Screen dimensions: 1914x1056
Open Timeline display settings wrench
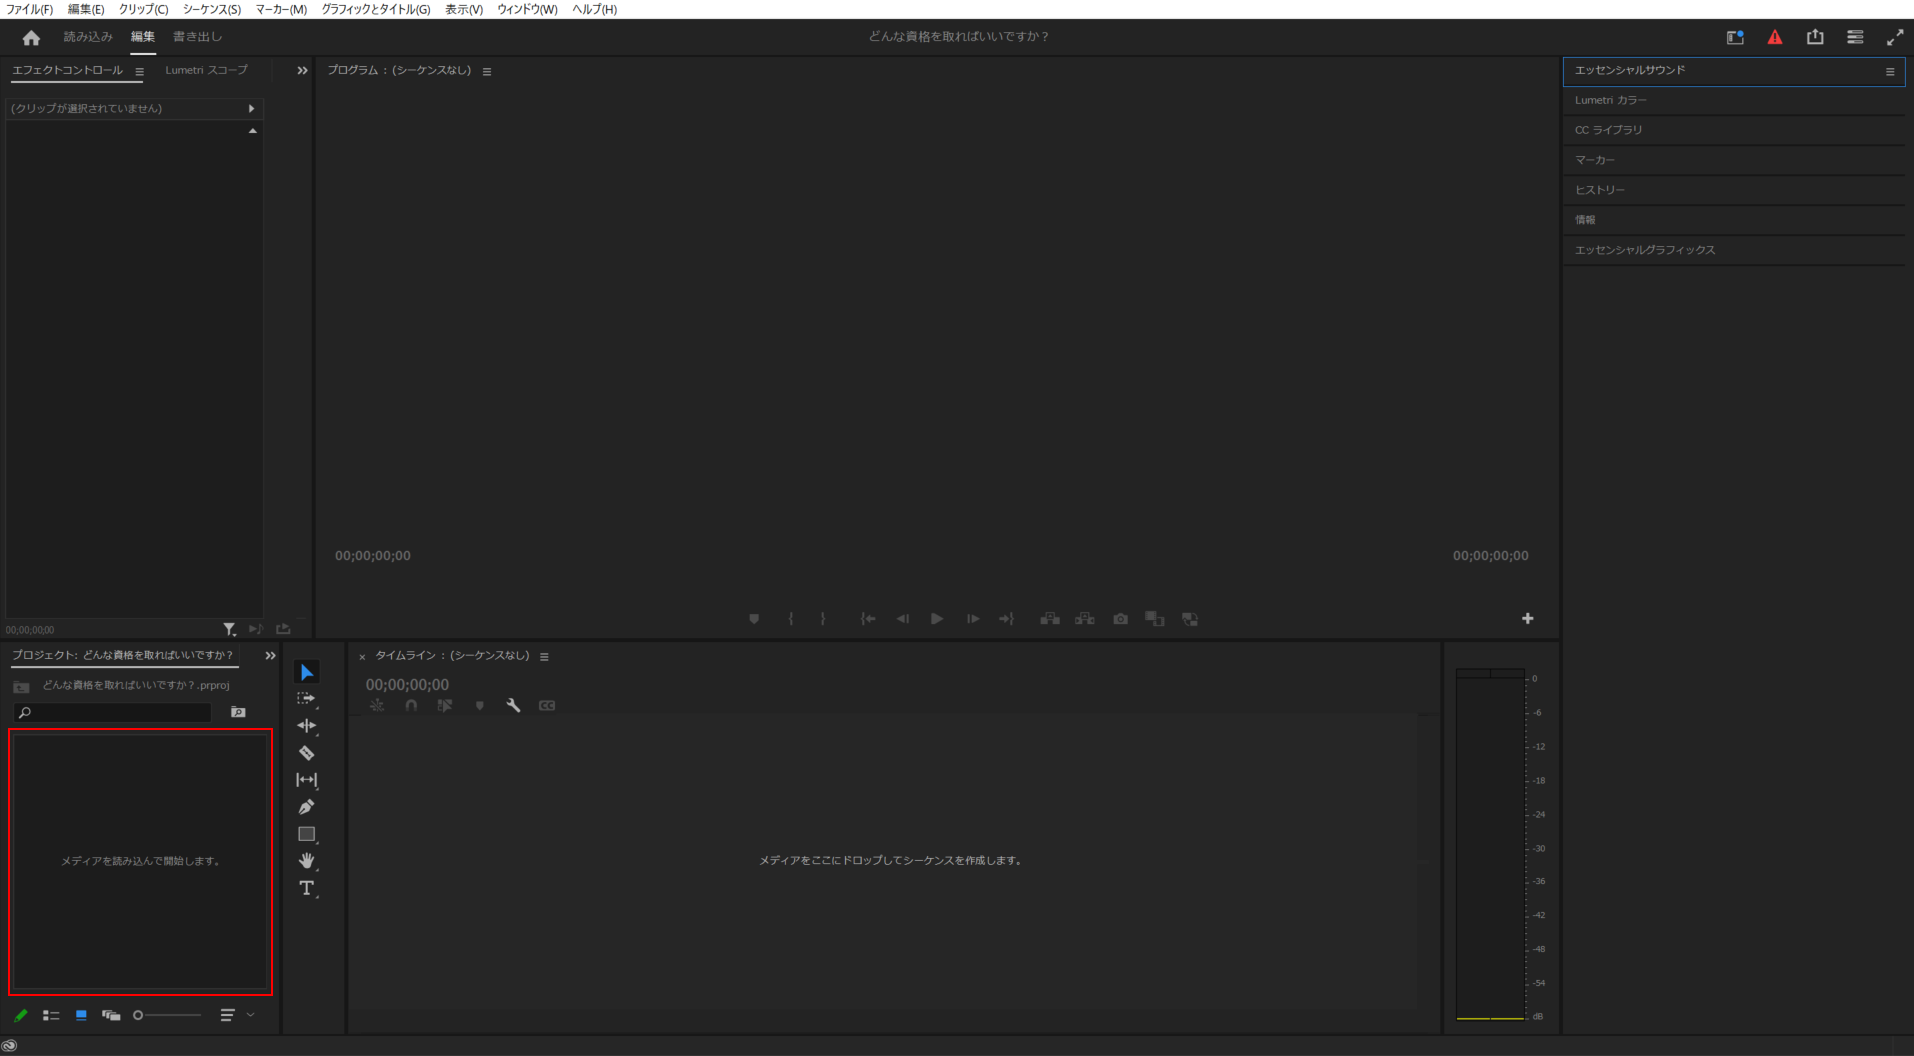tap(514, 705)
